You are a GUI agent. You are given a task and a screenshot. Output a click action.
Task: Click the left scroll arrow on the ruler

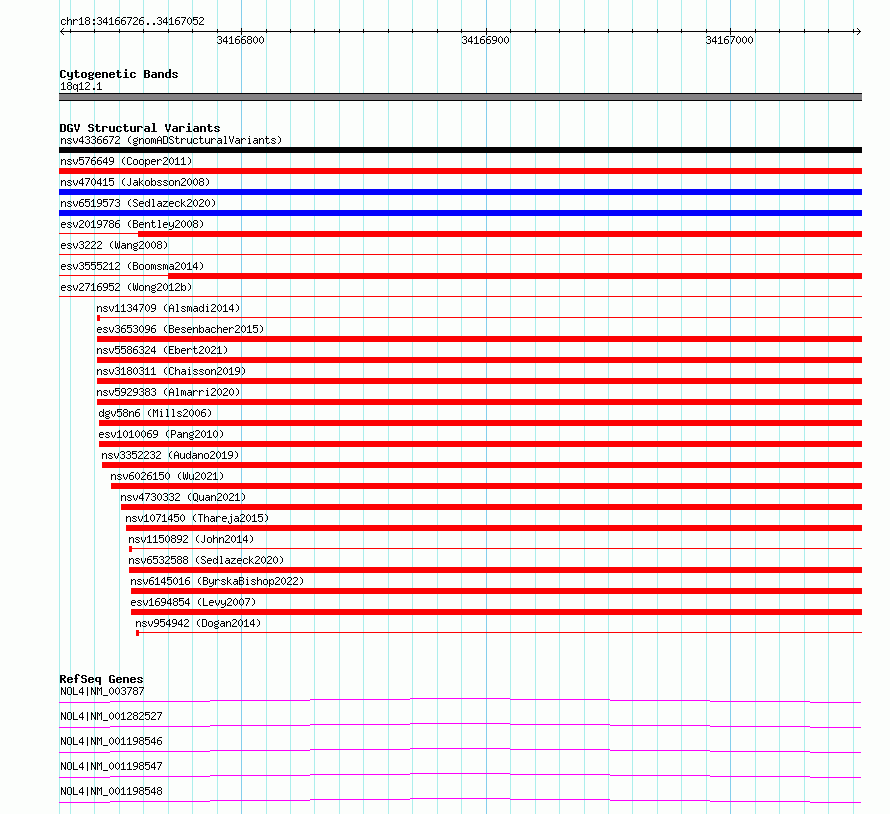coord(63,31)
